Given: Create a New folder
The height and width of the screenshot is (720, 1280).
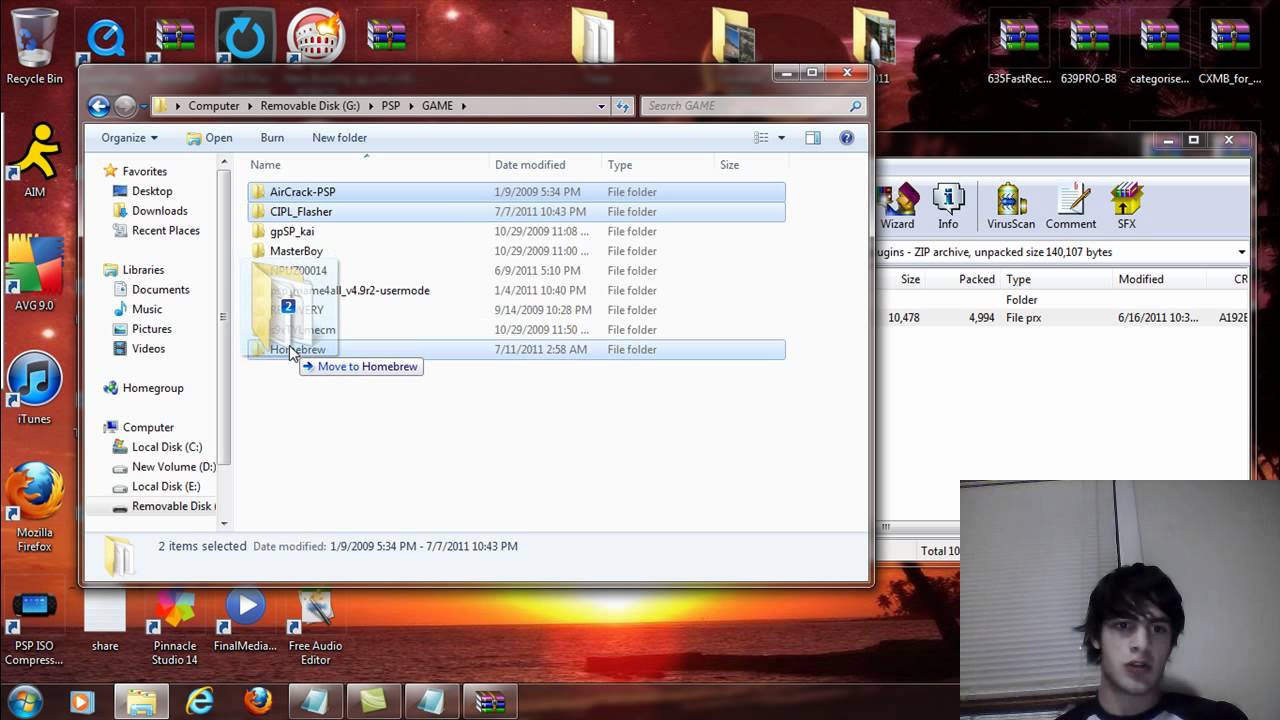Looking at the screenshot, I should coord(339,138).
